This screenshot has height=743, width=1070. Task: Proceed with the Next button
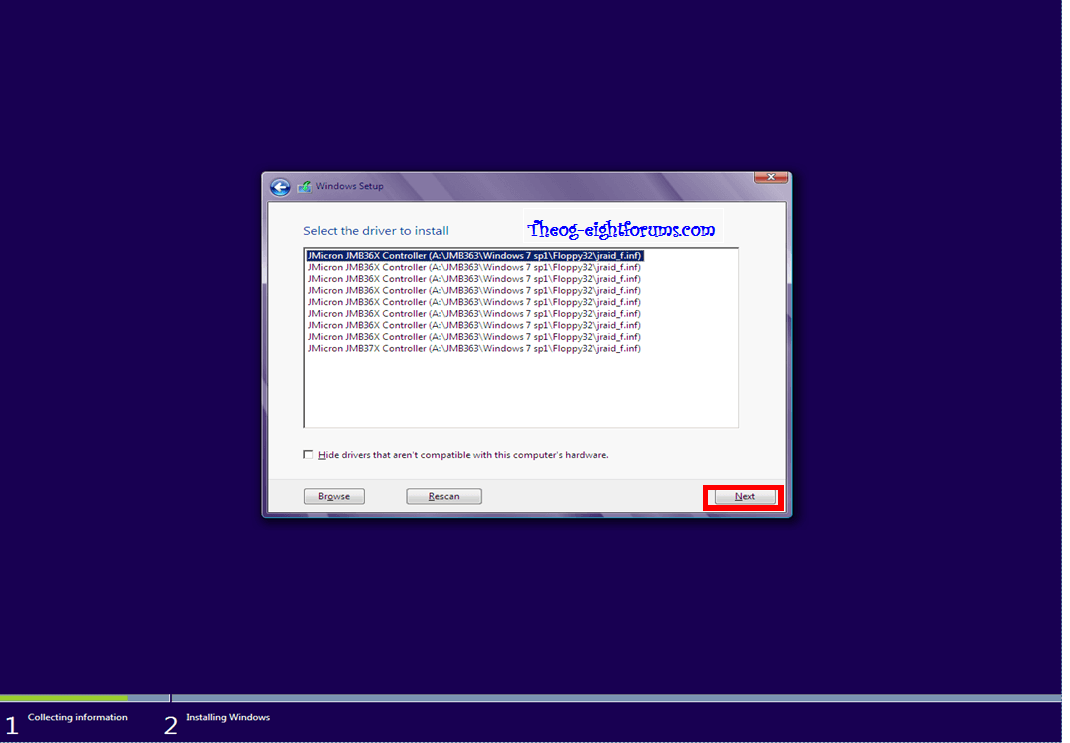(x=744, y=497)
